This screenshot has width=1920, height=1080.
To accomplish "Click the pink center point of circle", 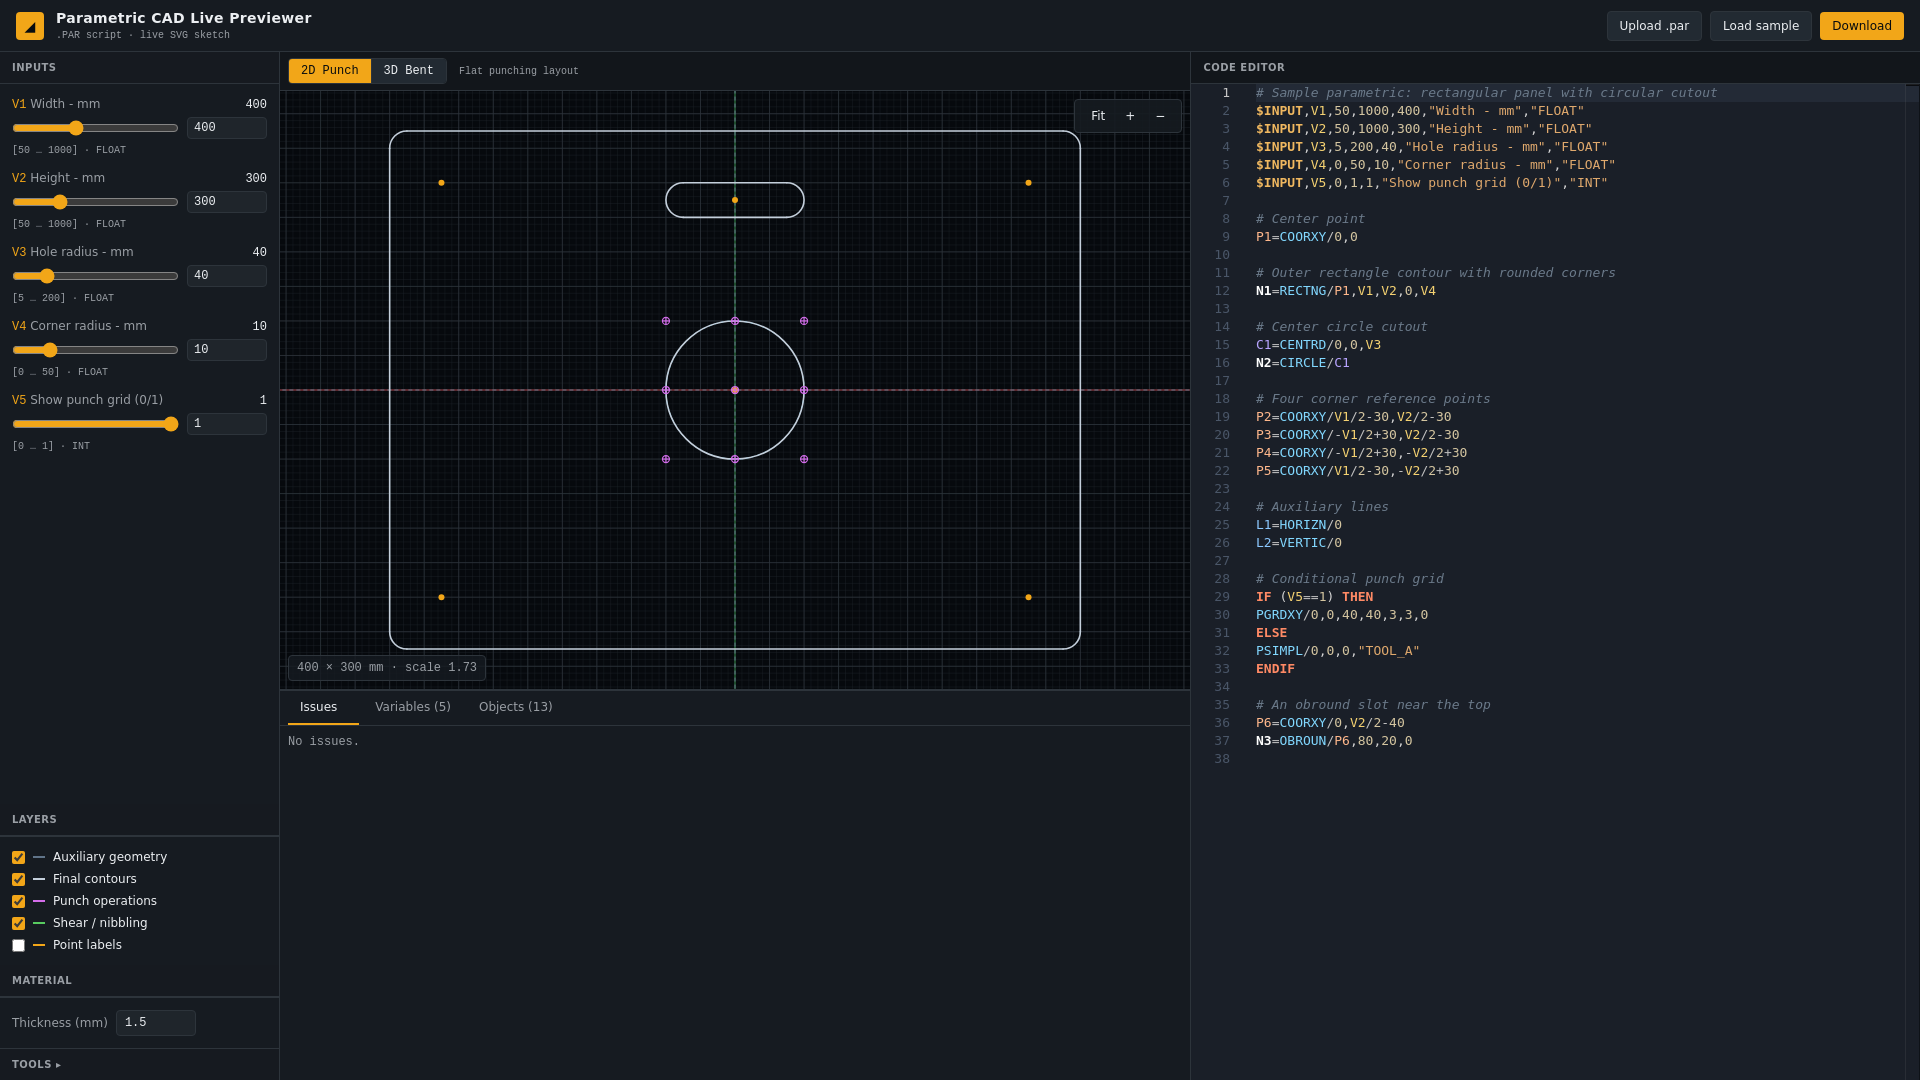I will (735, 390).
